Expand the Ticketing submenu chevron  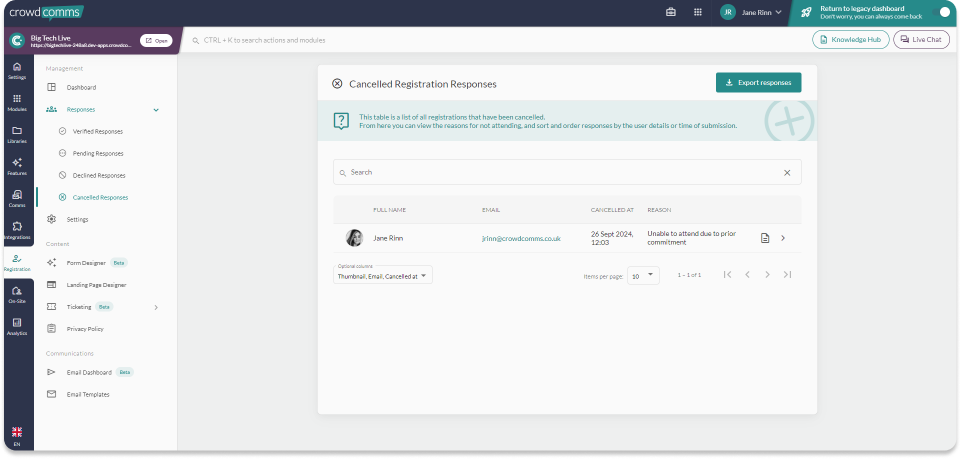(x=156, y=307)
